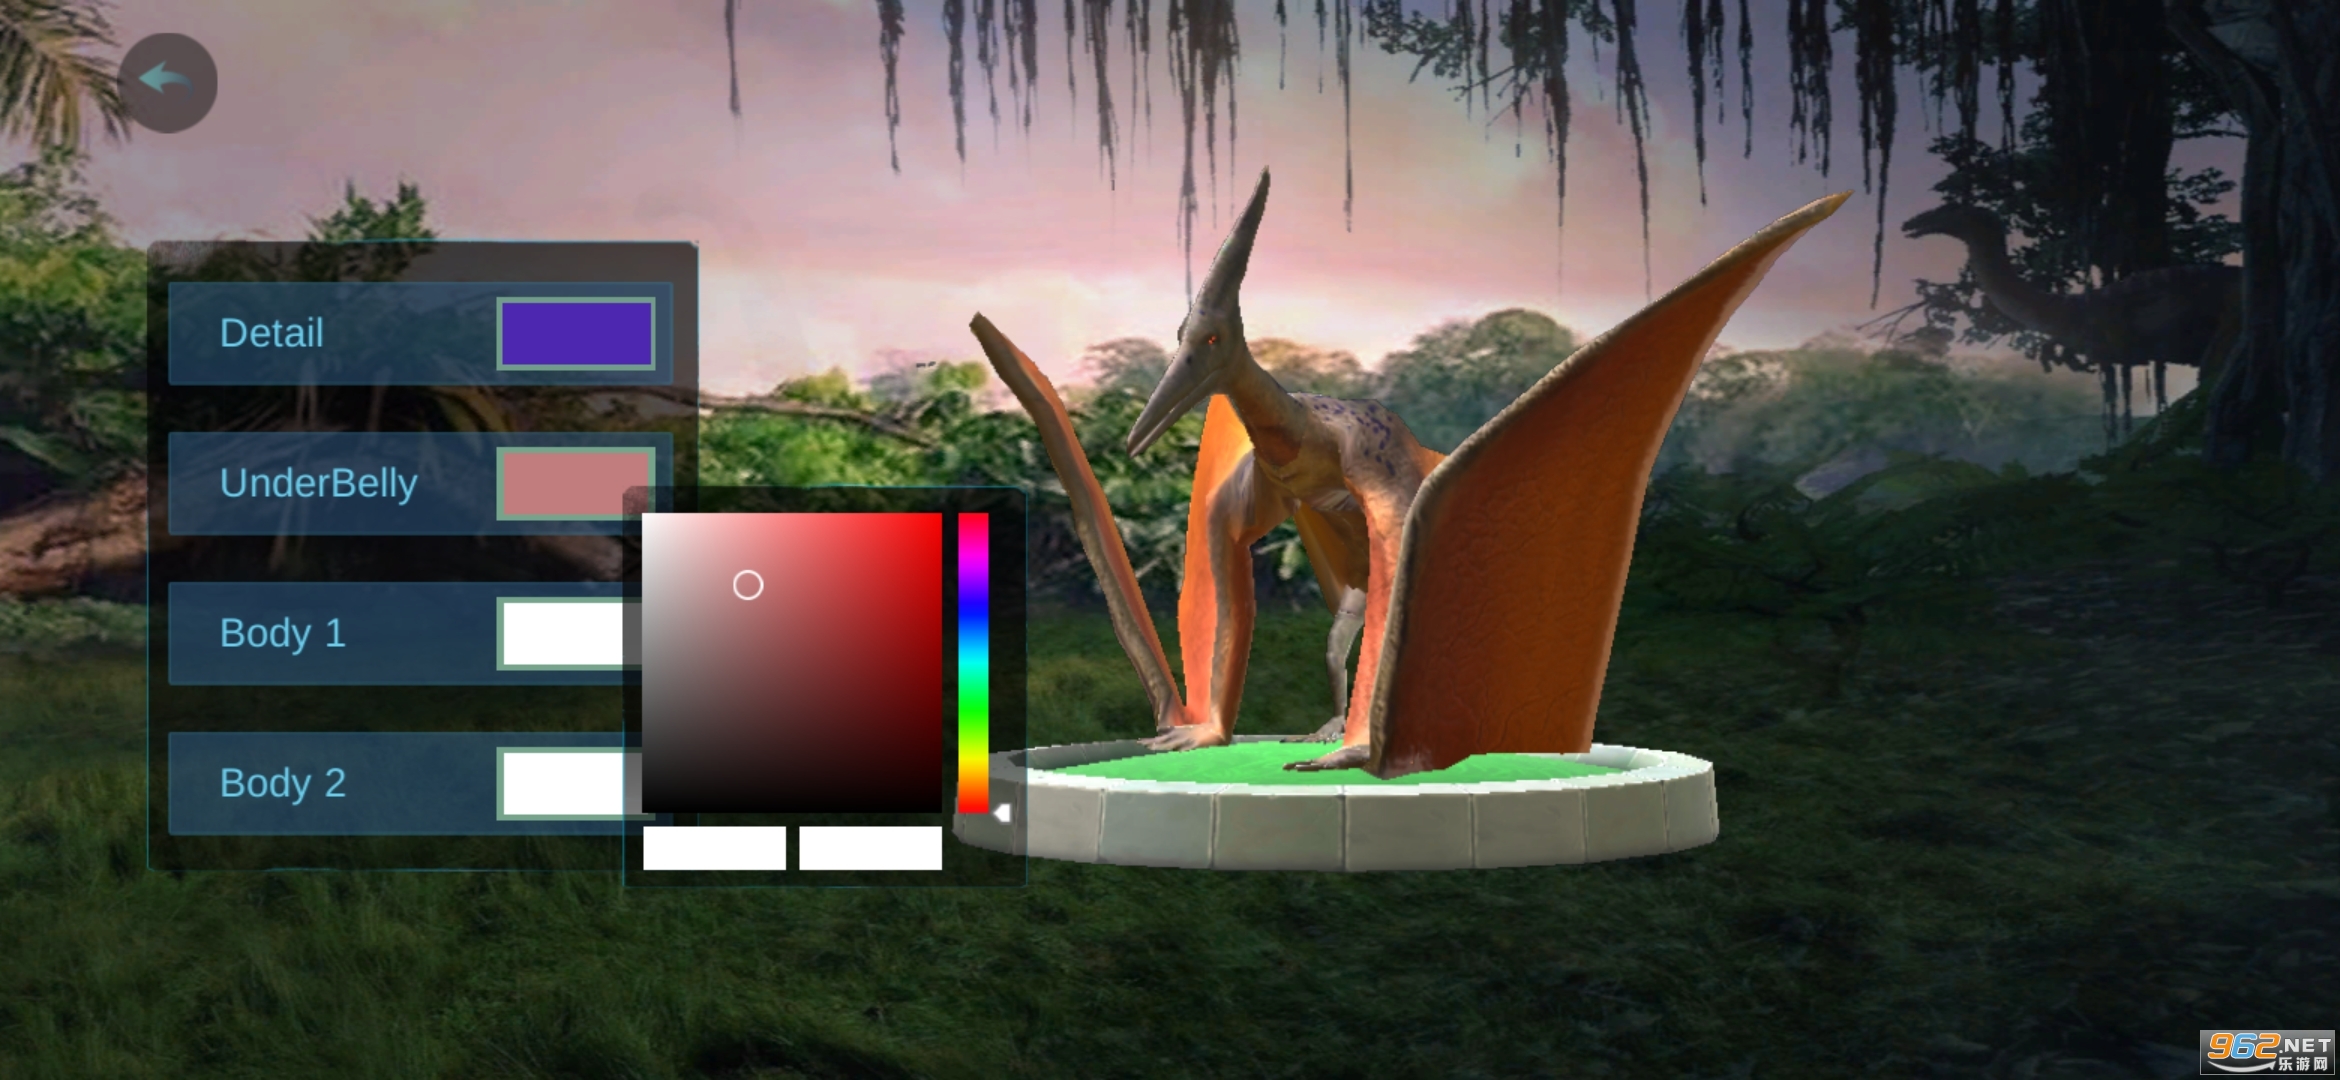The image size is (2340, 1080).
Task: Open the purple Detail color swatch
Action: coord(576,333)
